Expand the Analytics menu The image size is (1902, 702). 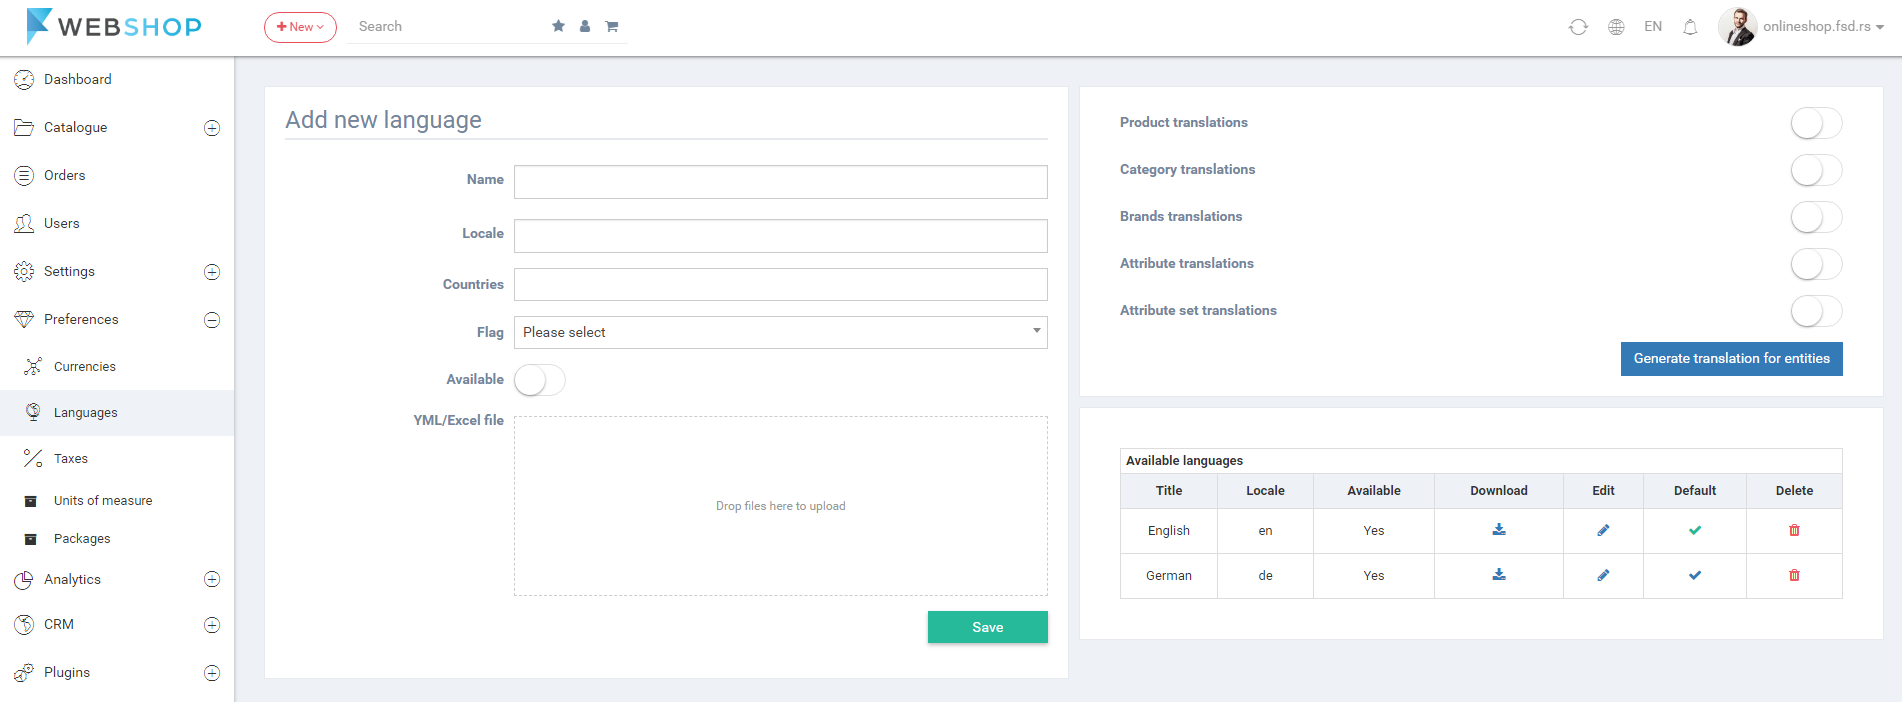(212, 579)
